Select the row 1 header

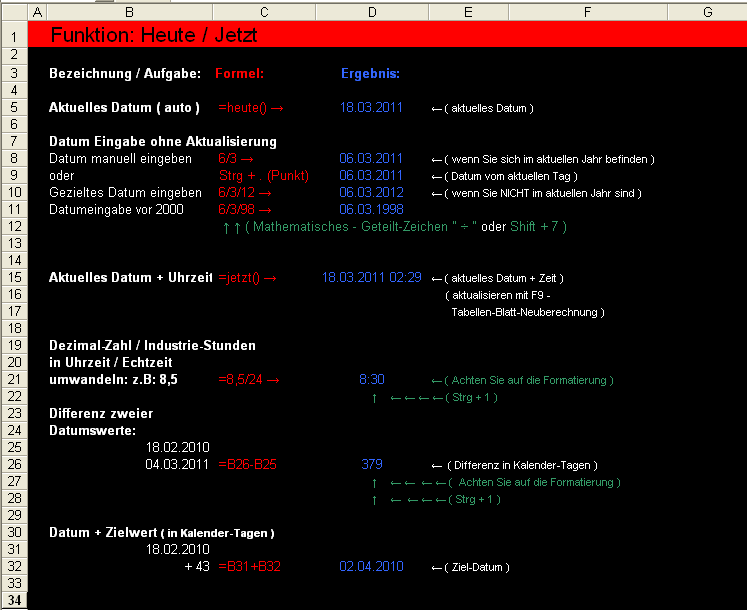click(13, 36)
